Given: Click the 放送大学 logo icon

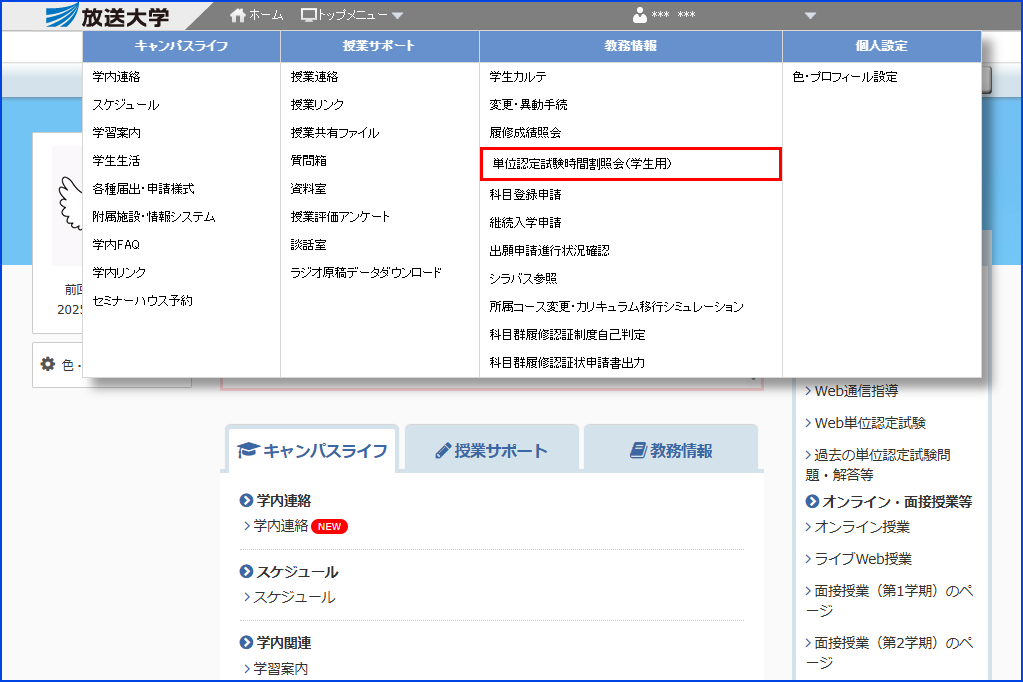Looking at the screenshot, I should click(x=62, y=14).
